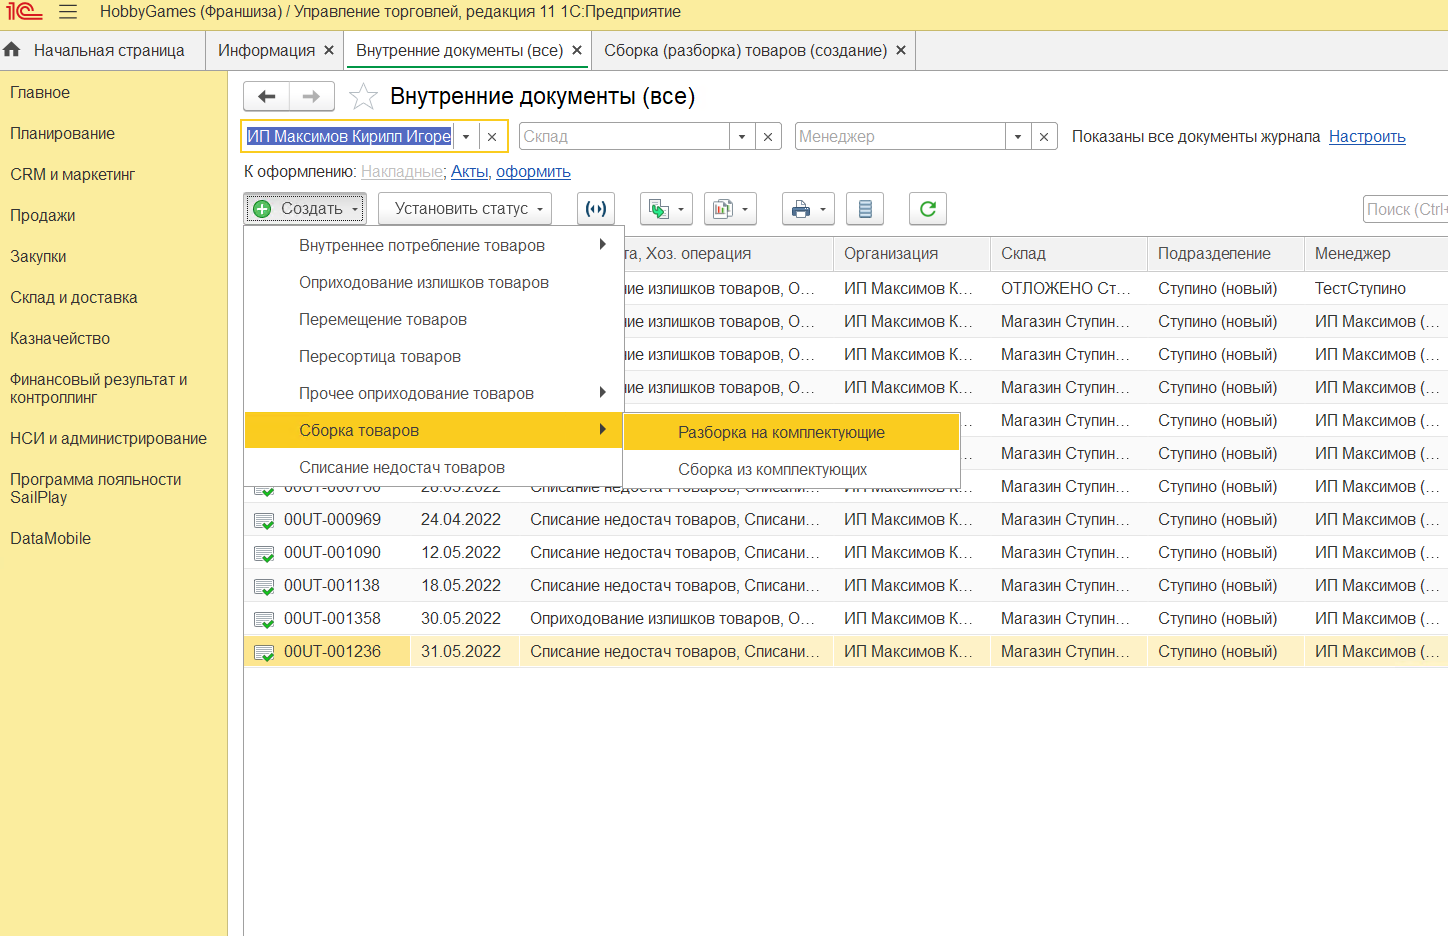Image resolution: width=1448 pixels, height=936 pixels.
Task: Open the Главное section
Action: coord(40,92)
